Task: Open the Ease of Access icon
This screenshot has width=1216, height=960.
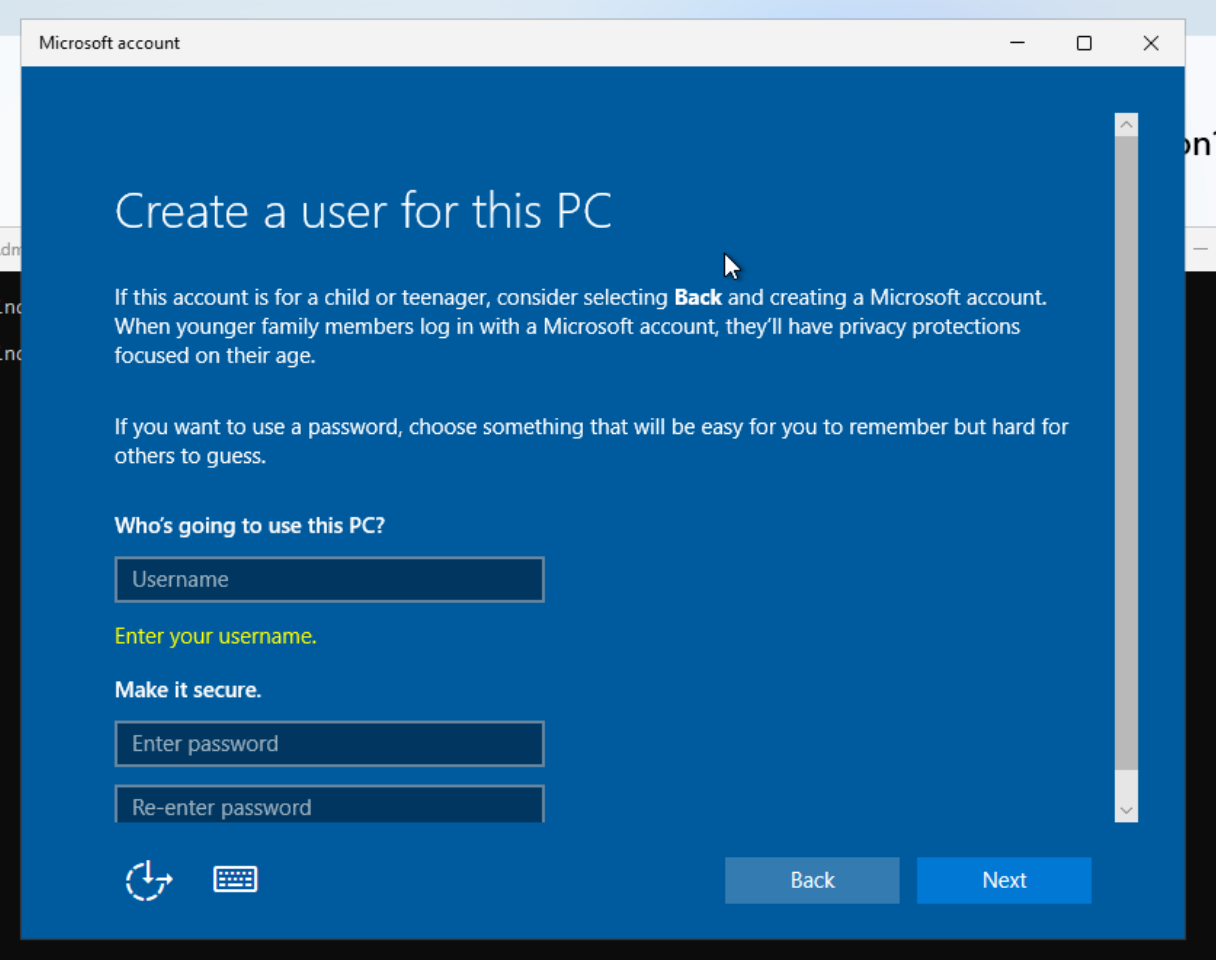Action: click(149, 880)
